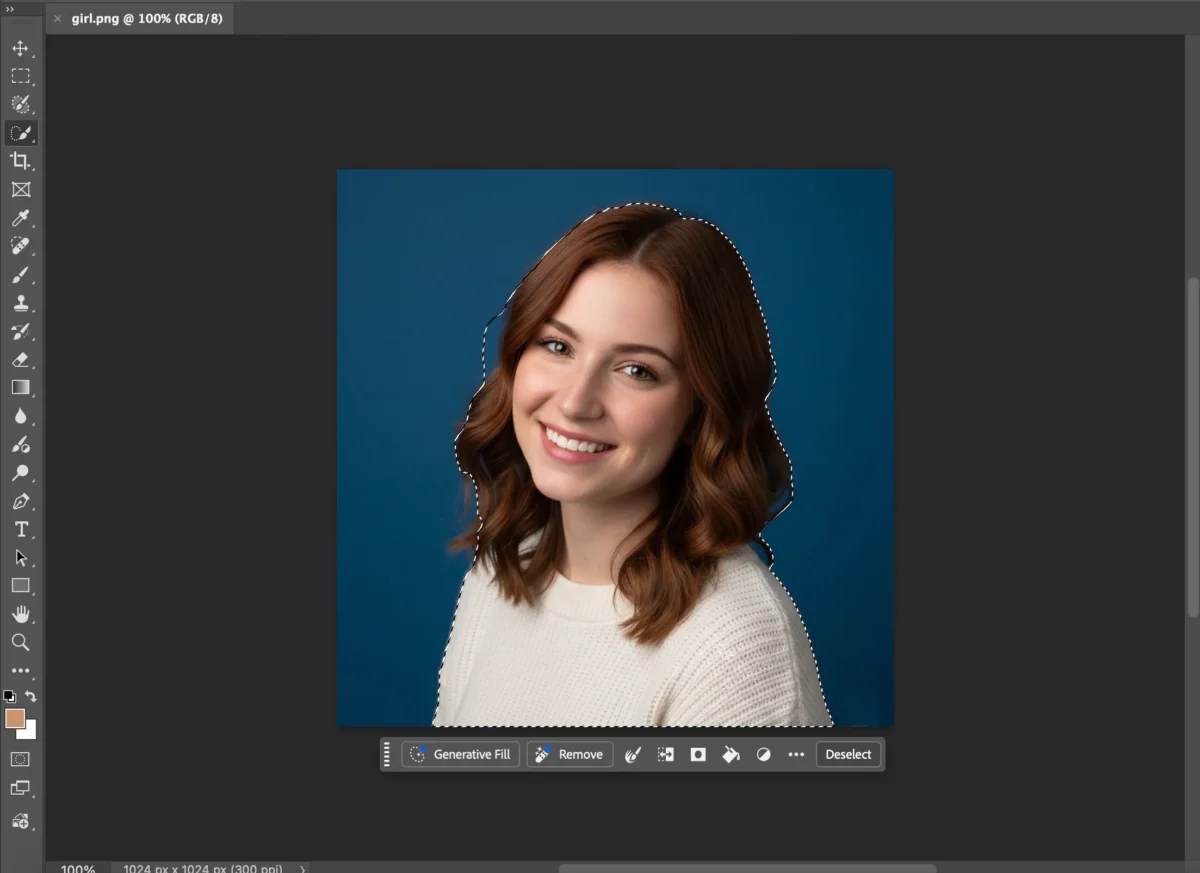The height and width of the screenshot is (873, 1200).
Task: Toggle the screen mode button
Action: coord(21,787)
